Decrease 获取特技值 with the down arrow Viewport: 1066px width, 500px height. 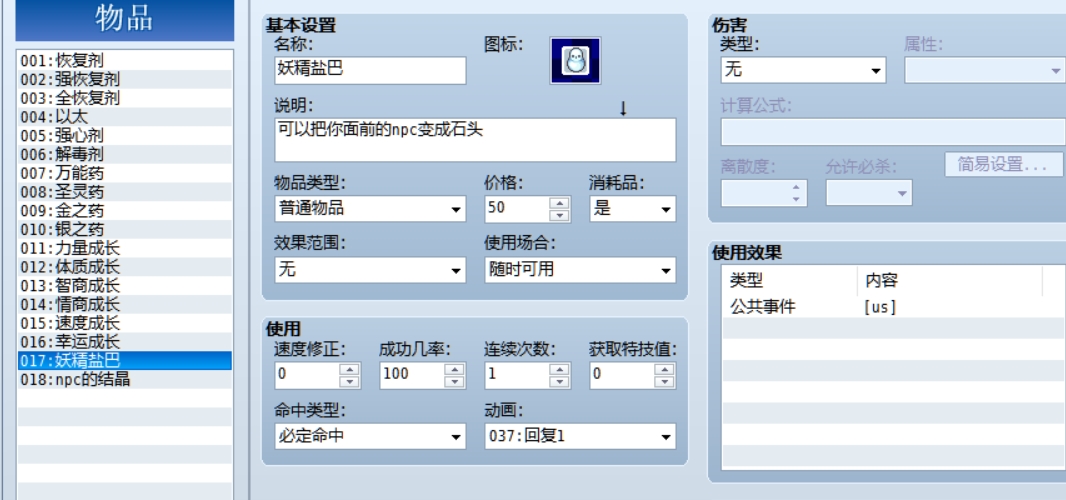click(x=664, y=382)
